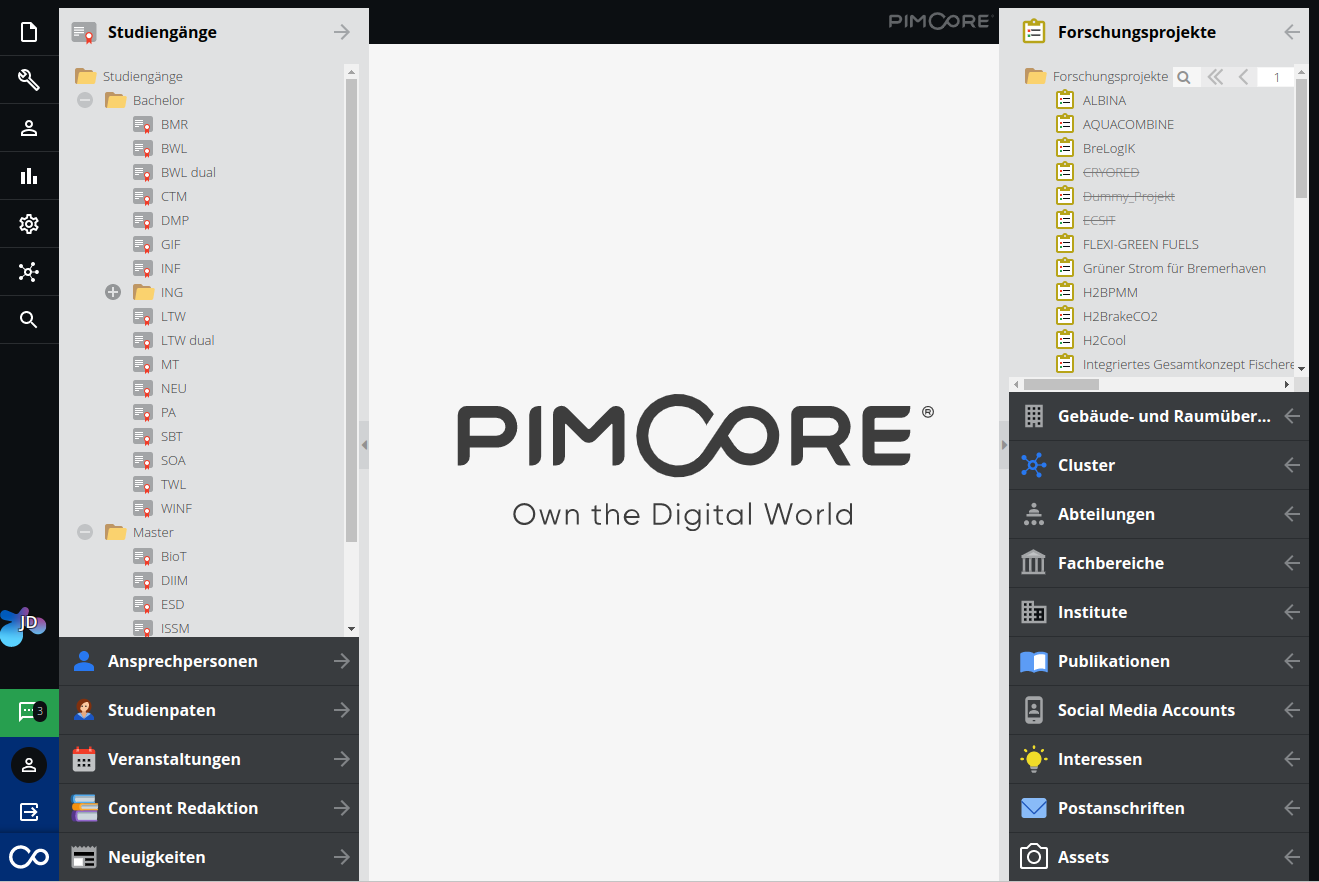Click the JD user avatar
1319x882 pixels.
[23, 625]
